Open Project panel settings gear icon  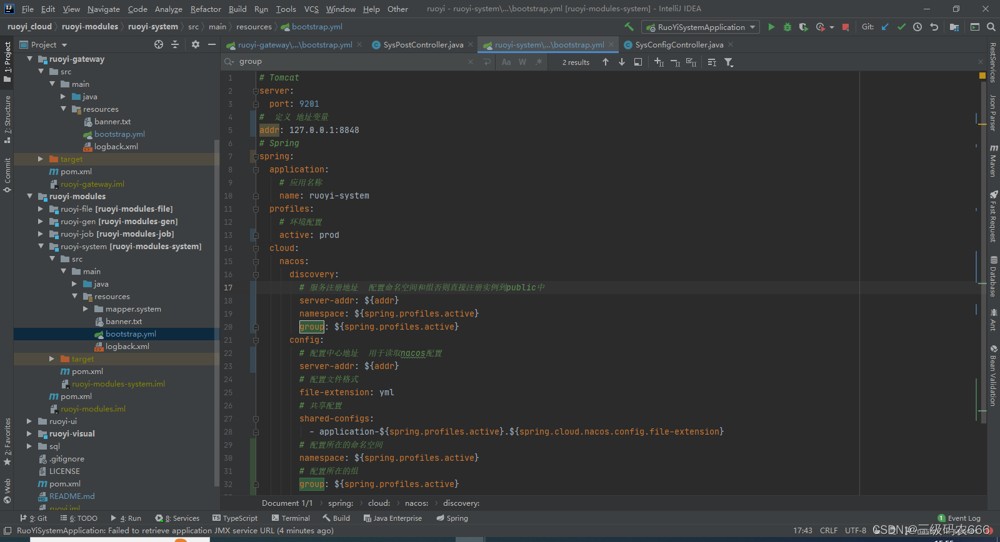click(x=195, y=45)
